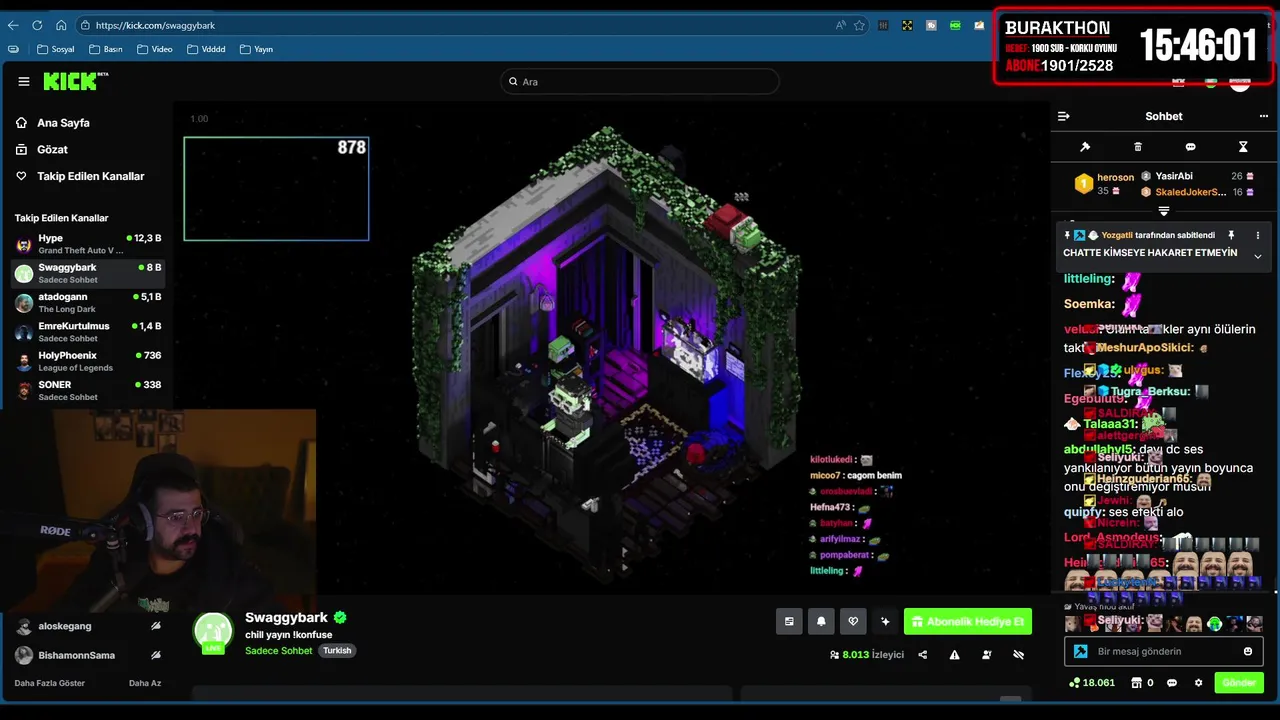Open chat settings gear
The image size is (1280, 720).
point(1198,683)
